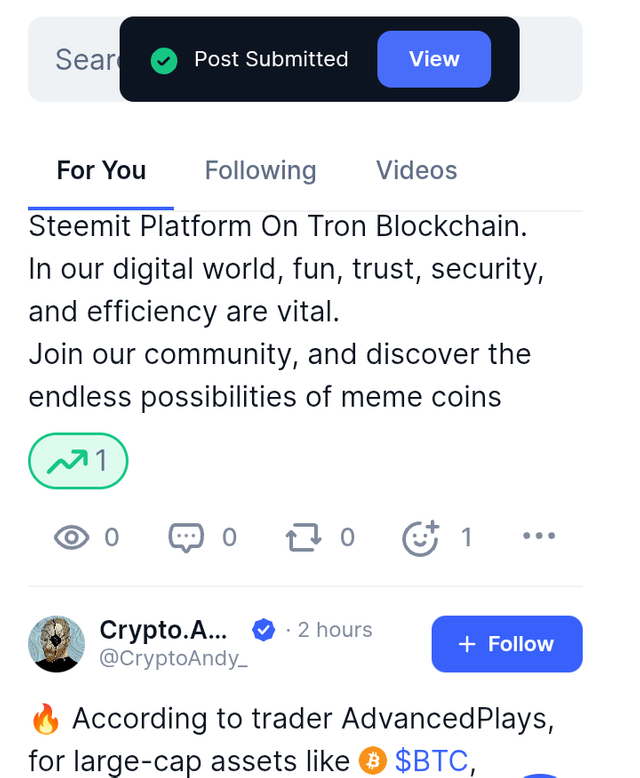640x778 pixels.
Task: Open the Crypto.A... profile name link
Action: pos(163,630)
